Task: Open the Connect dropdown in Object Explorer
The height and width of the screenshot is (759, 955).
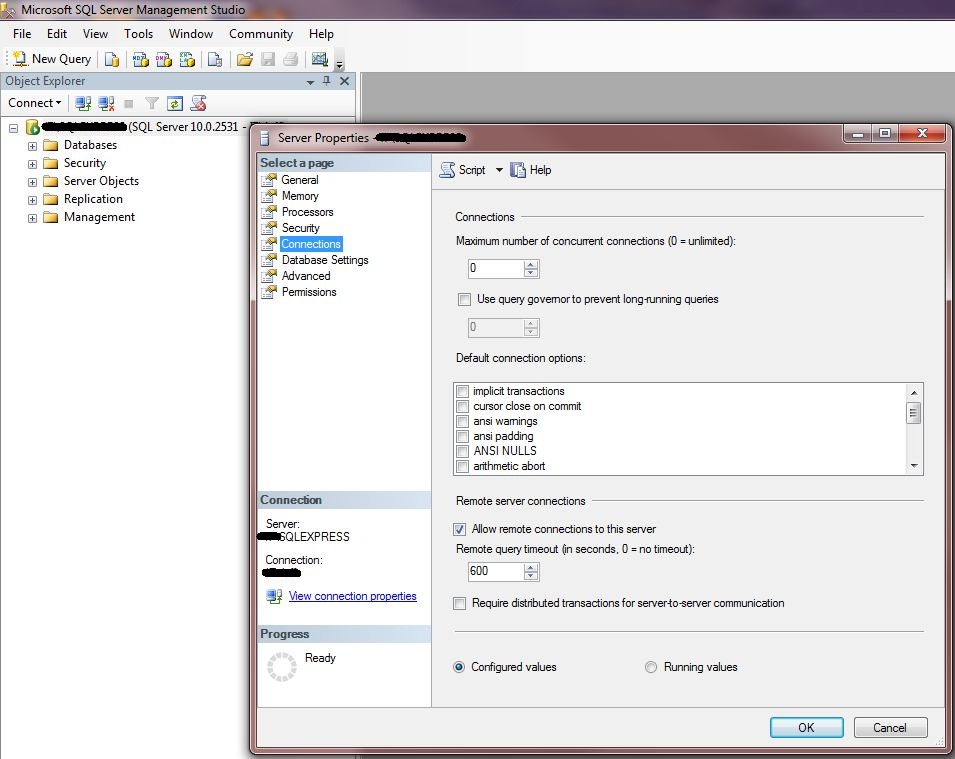Action: (35, 103)
